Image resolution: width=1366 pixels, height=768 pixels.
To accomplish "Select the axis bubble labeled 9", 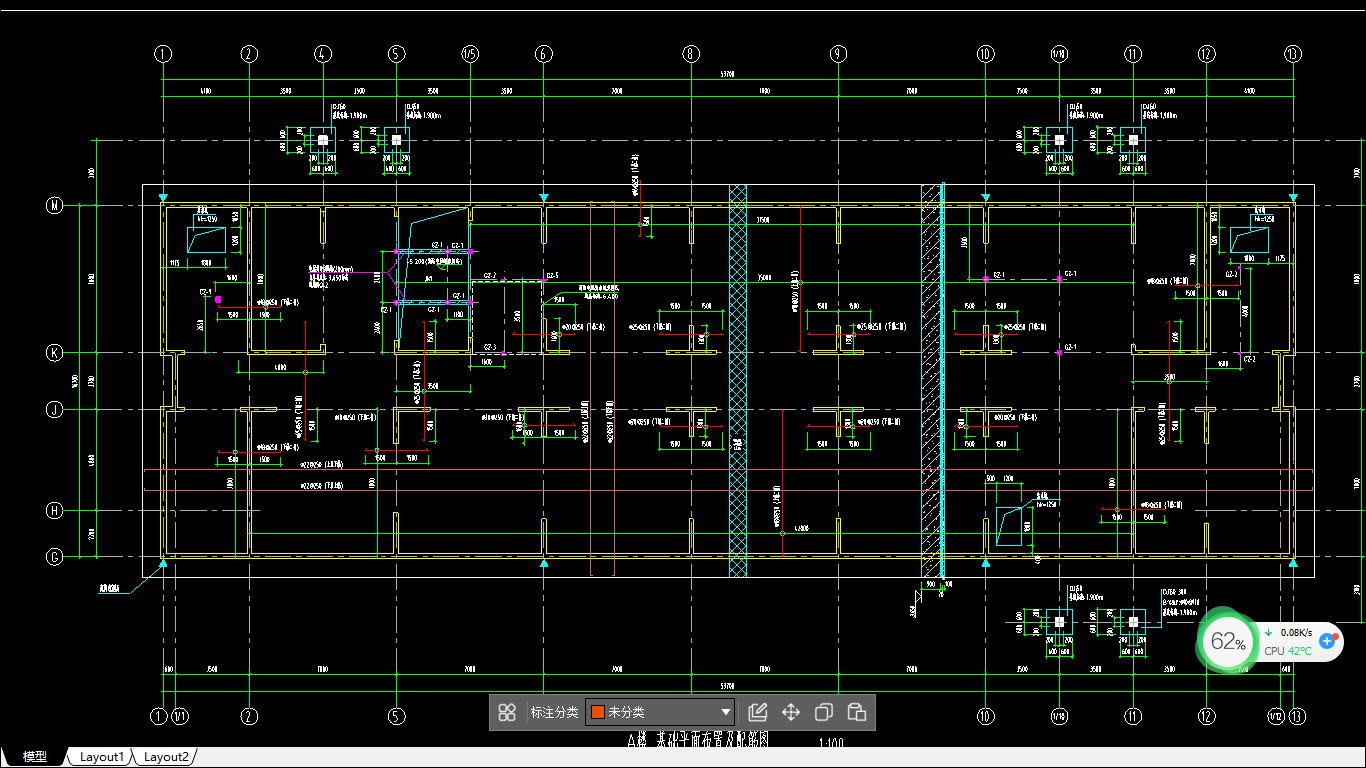I will click(x=838, y=54).
